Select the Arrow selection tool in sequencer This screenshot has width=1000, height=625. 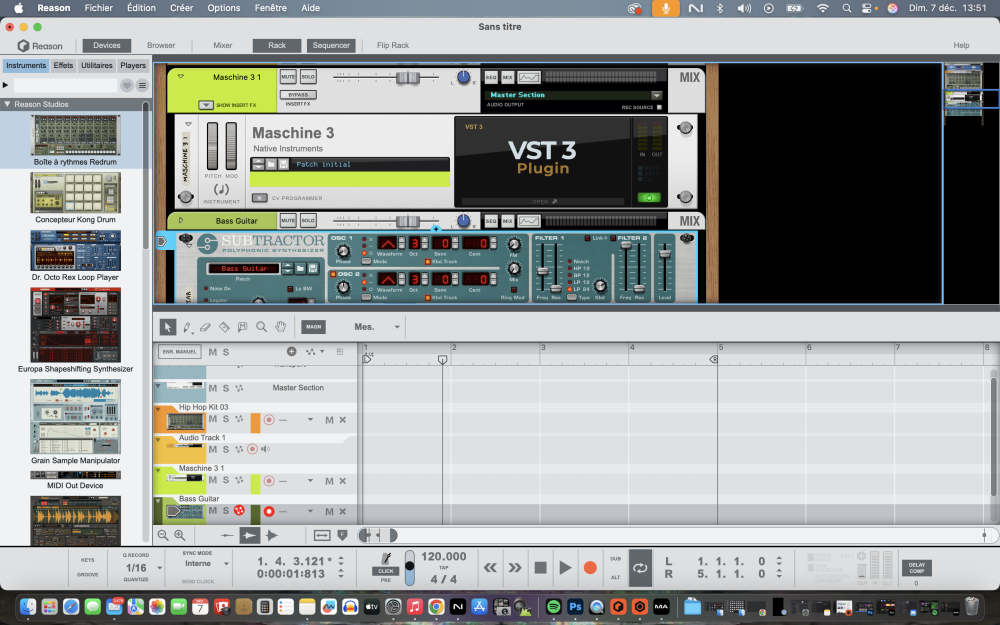pyautogui.click(x=167, y=327)
